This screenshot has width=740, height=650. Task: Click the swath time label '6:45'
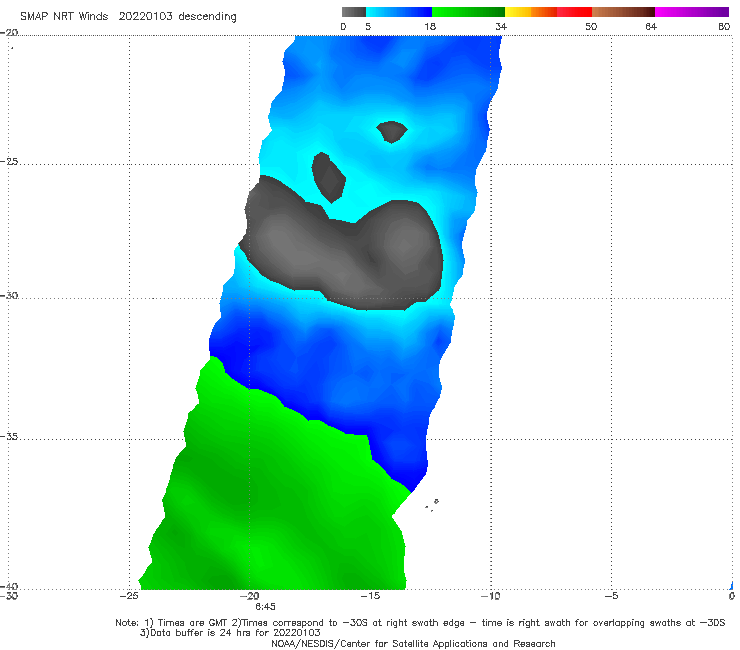(x=265, y=607)
